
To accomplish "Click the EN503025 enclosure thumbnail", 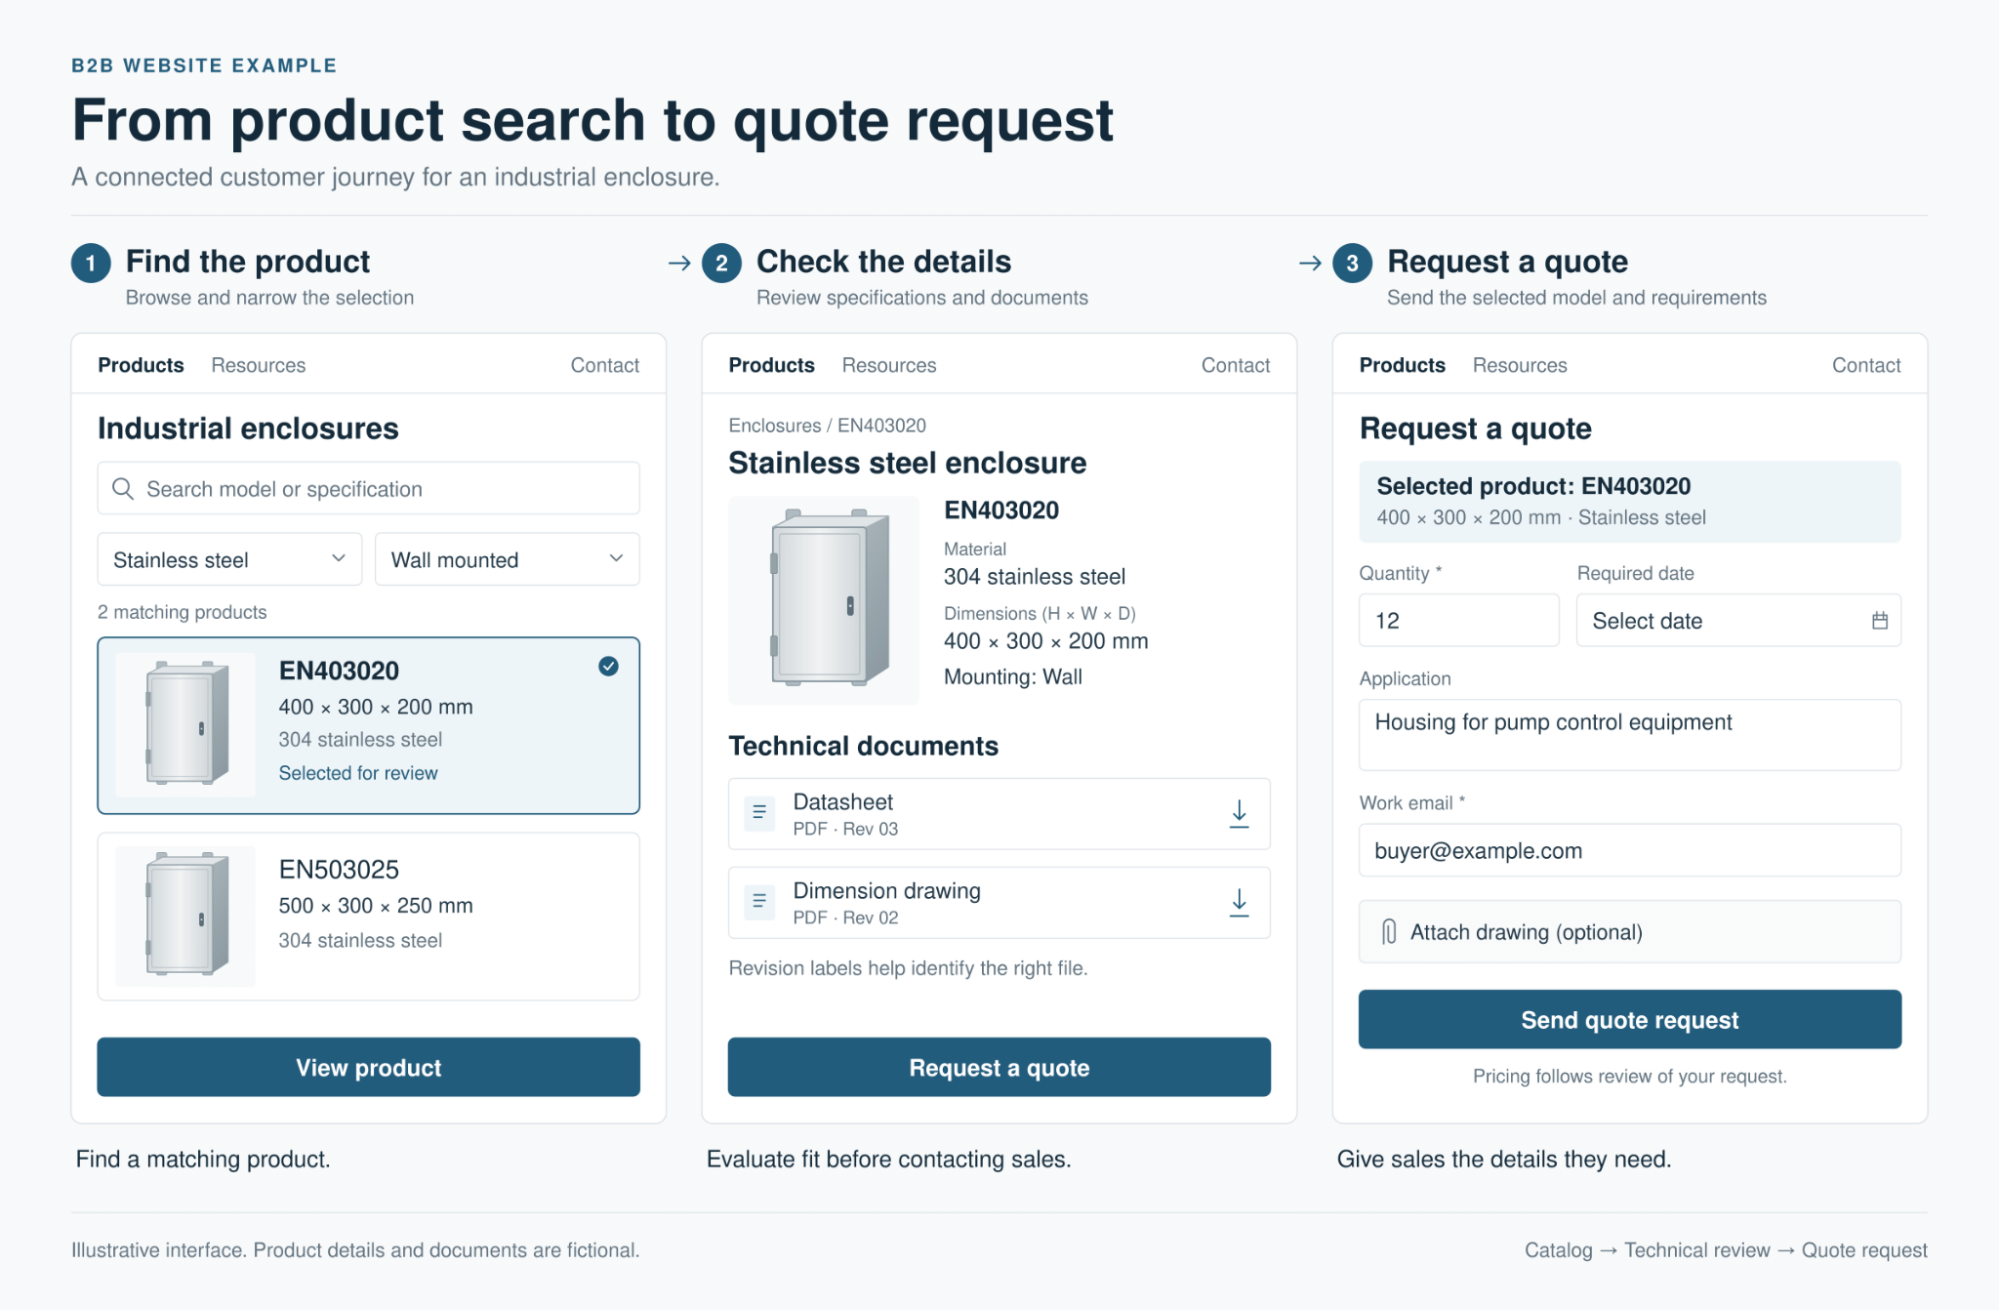I will [x=185, y=916].
